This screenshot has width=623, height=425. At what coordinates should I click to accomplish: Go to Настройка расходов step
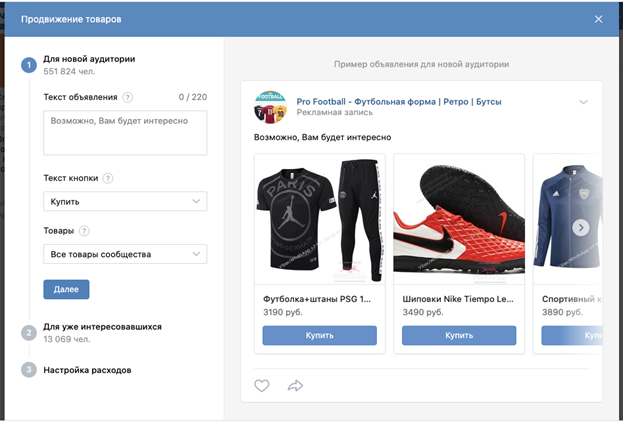tap(87, 370)
